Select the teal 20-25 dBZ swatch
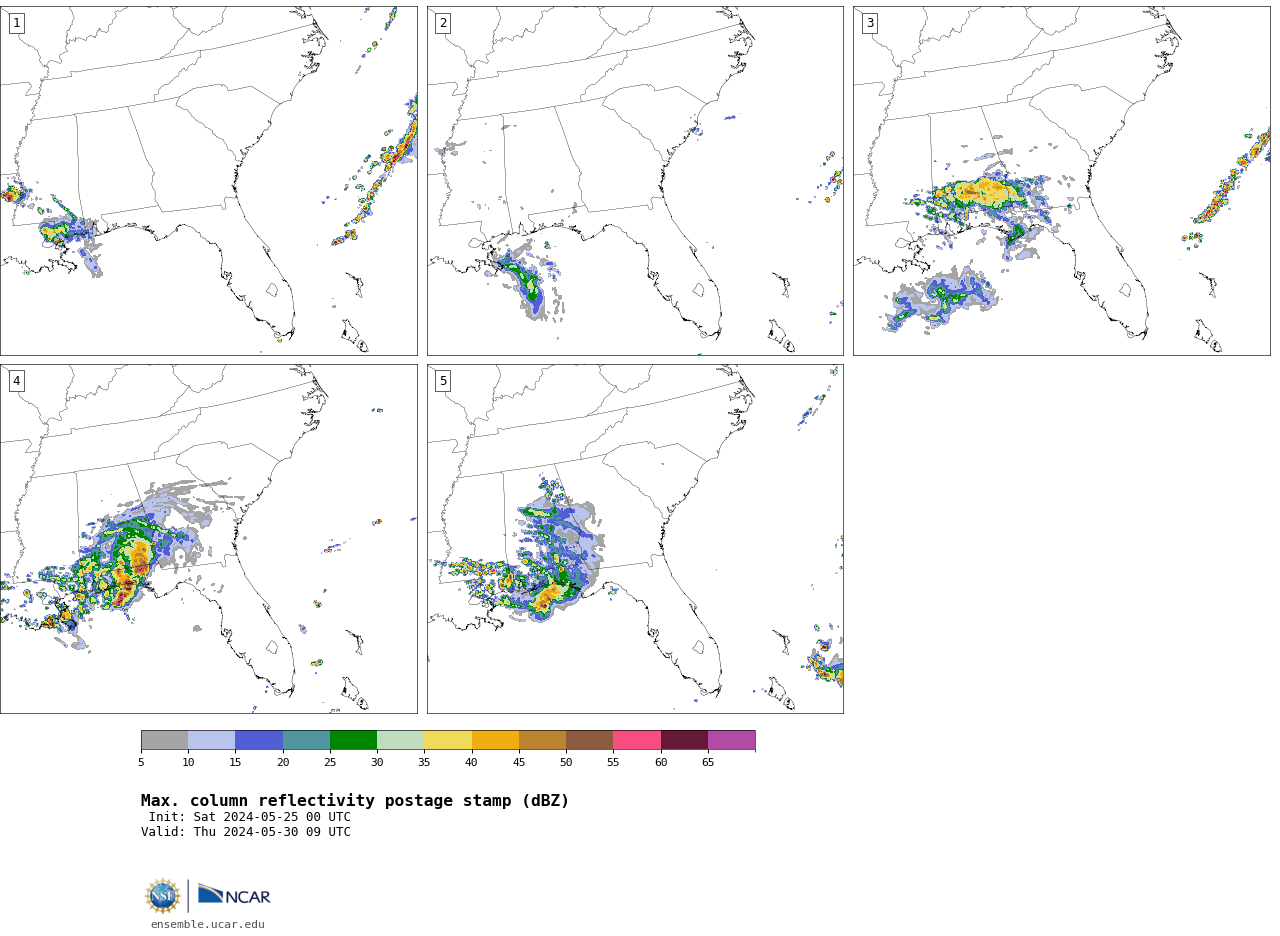 click(306, 740)
